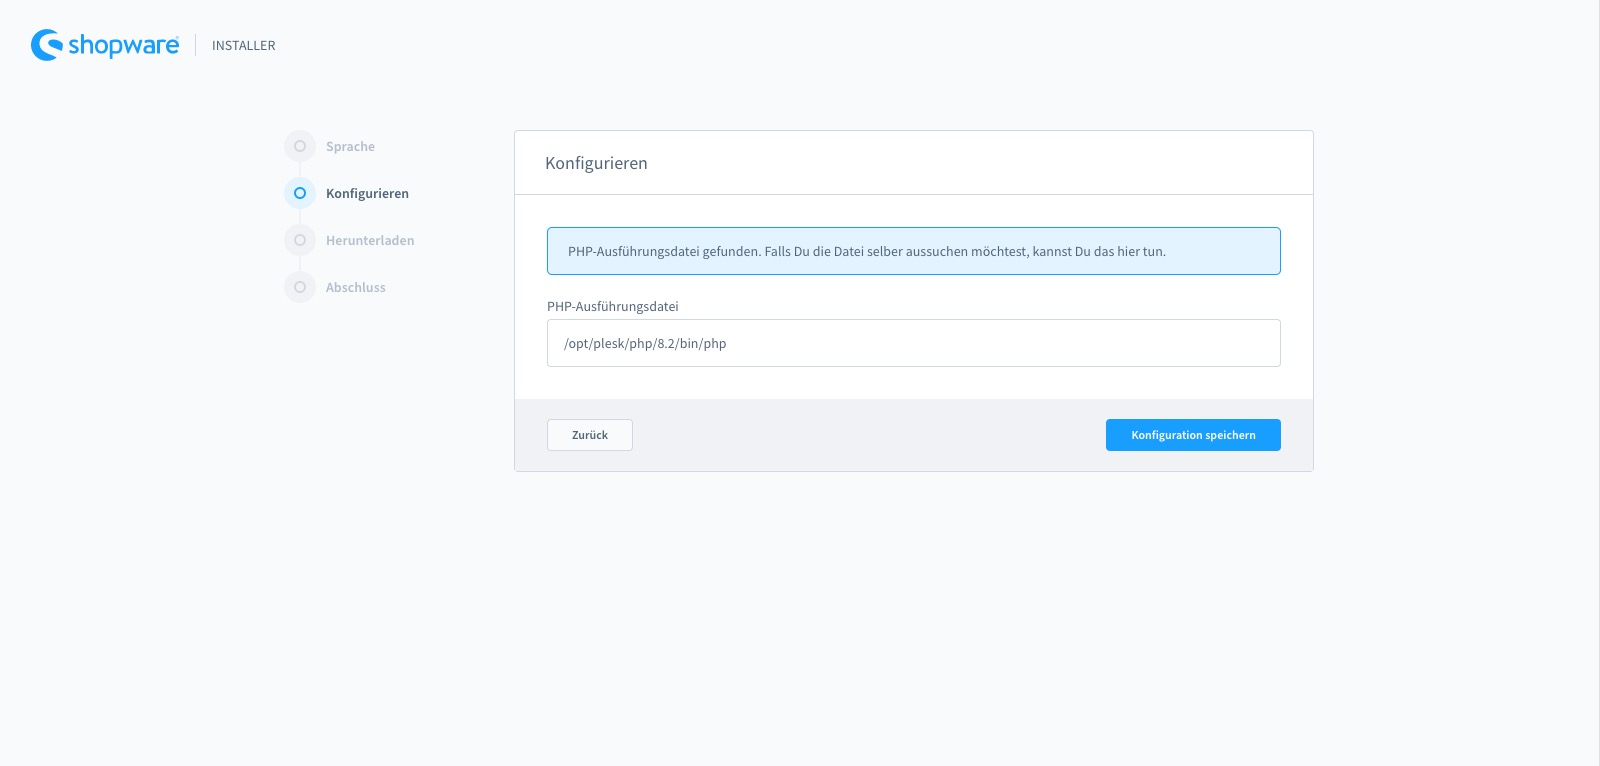
Task: Open the Abschluss step label
Action: pos(355,288)
